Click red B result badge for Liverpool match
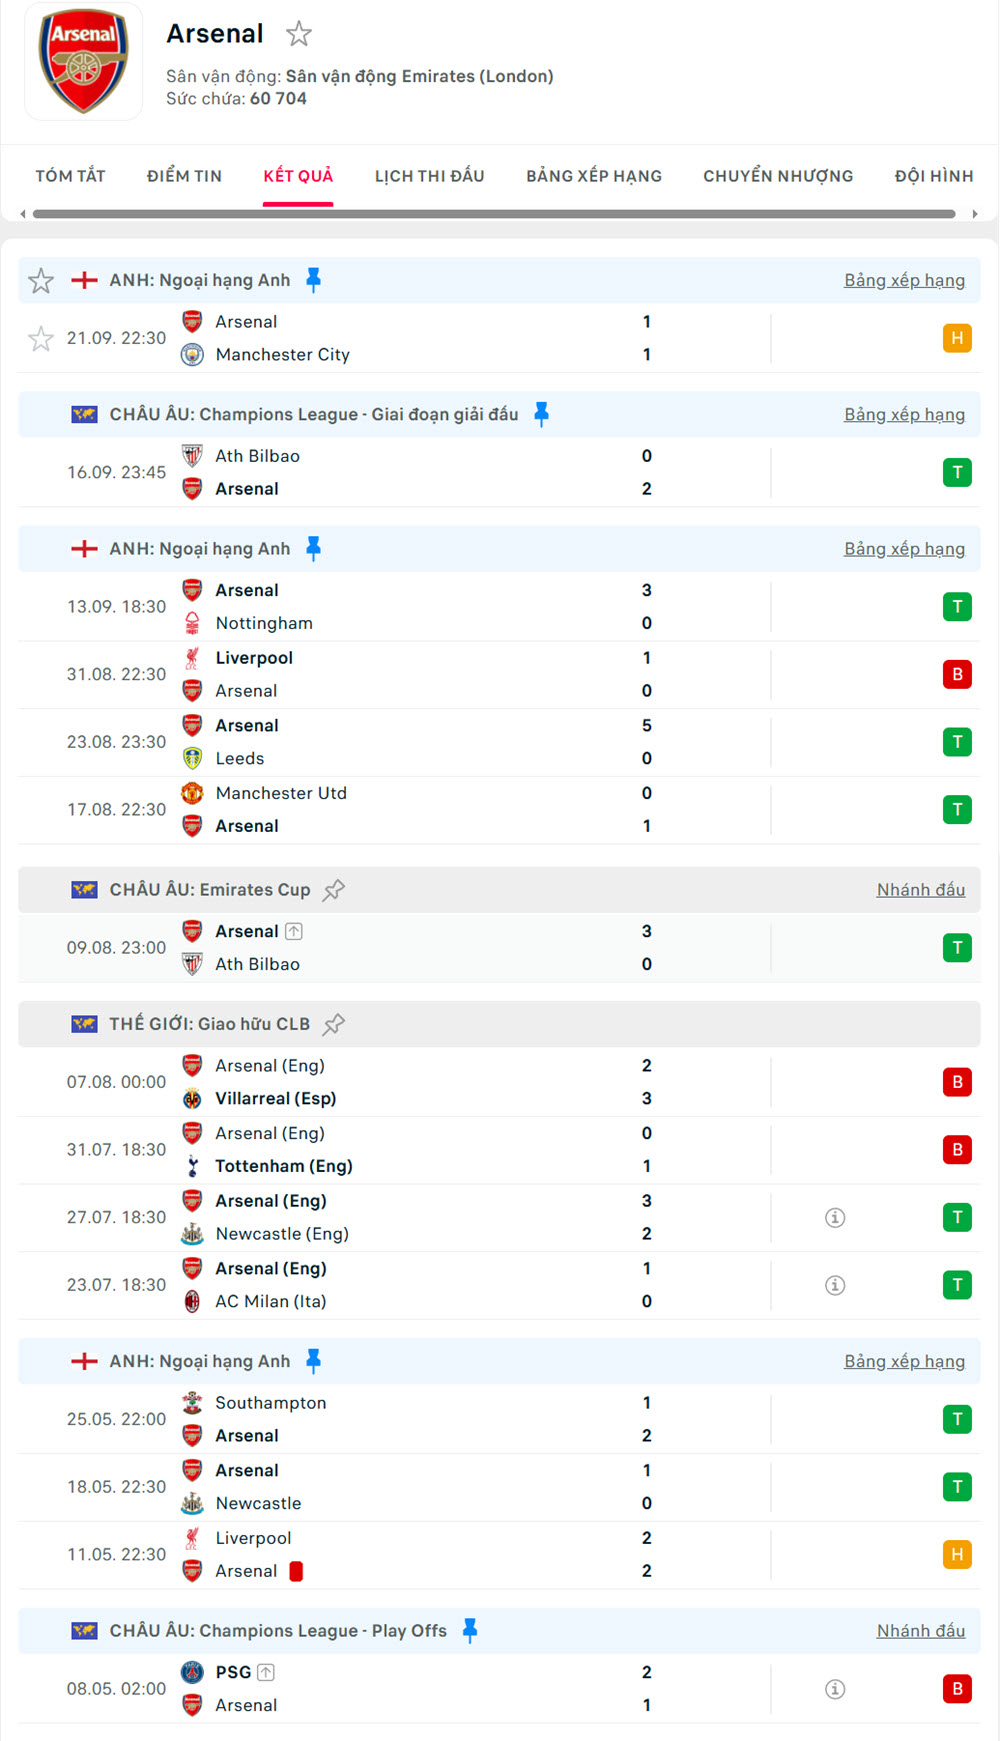1000x1741 pixels. [x=957, y=675]
